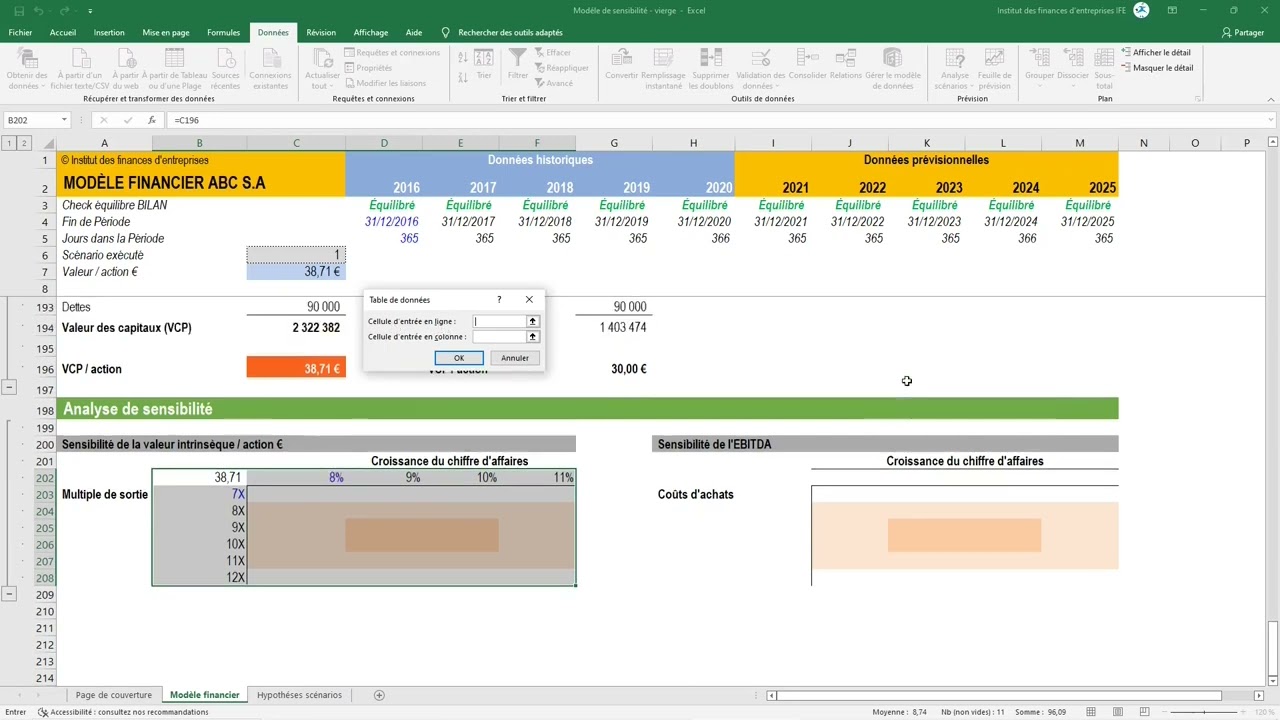The width and height of the screenshot is (1280, 720).
Task: Open the Fichier tab
Action: pos(20,32)
